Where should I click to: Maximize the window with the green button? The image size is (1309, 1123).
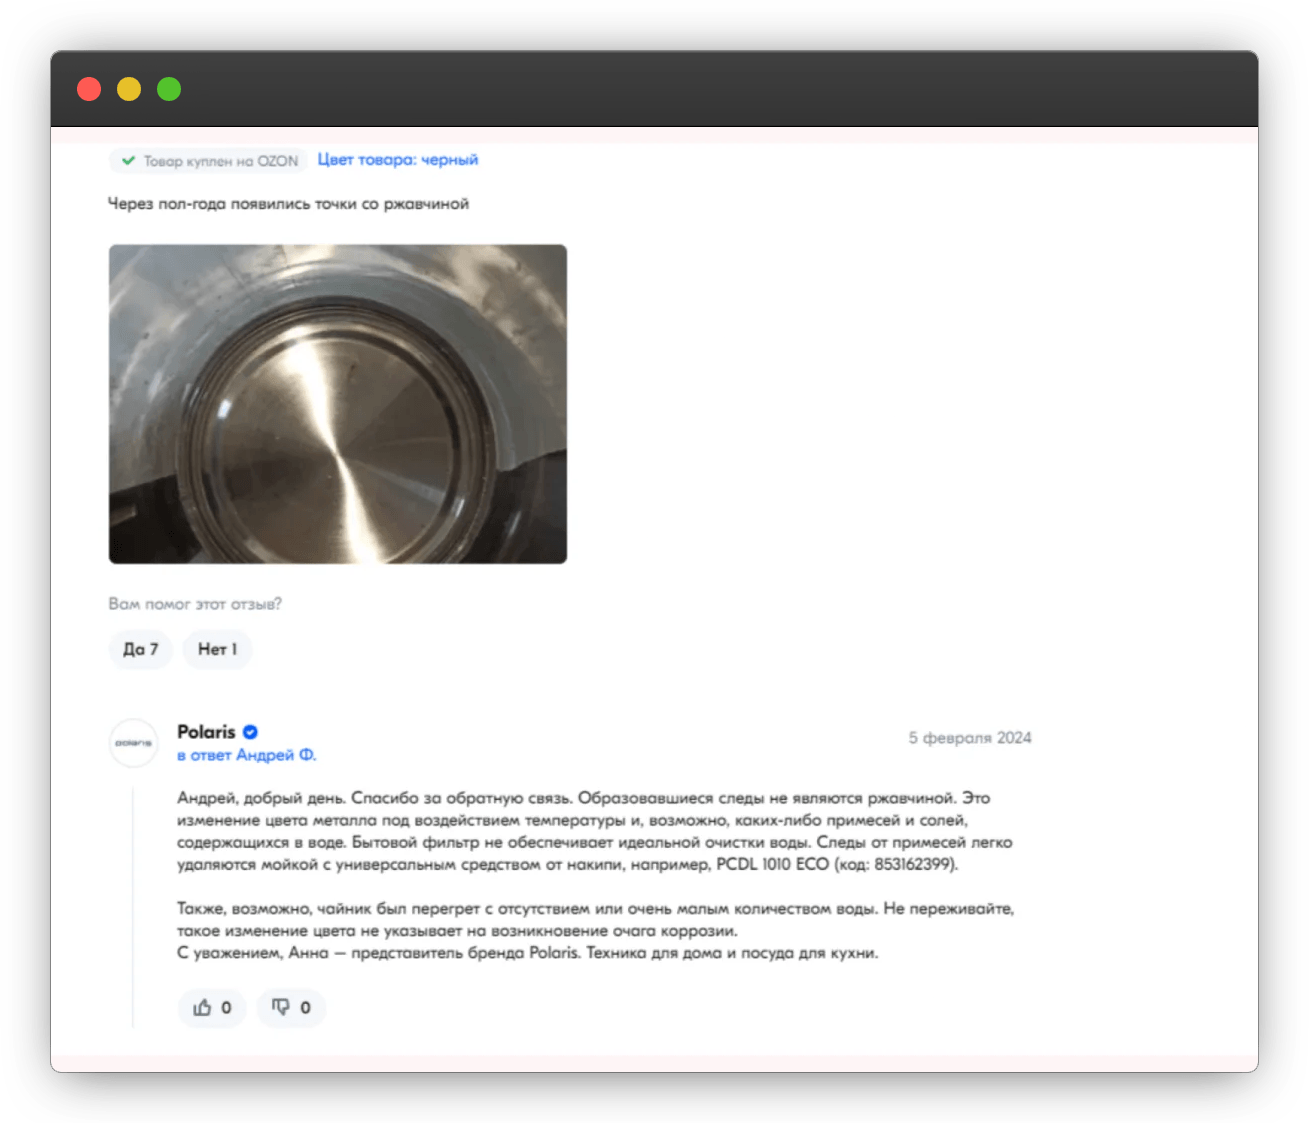click(x=169, y=89)
